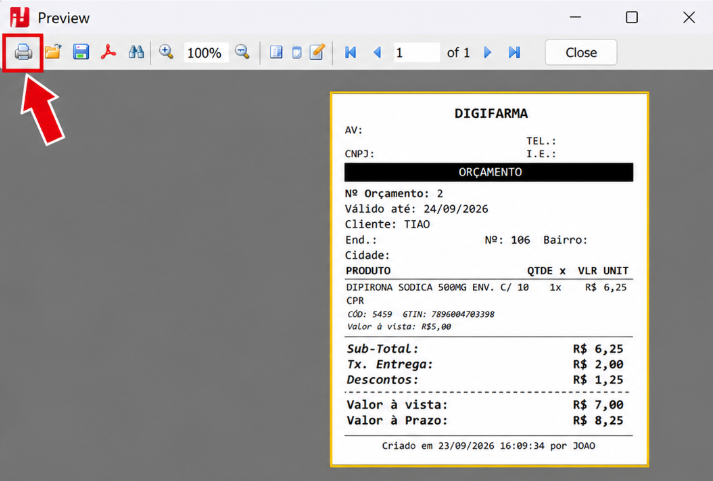The image size is (713, 481).
Task: Click the 100% zoom level field
Action: [206, 53]
